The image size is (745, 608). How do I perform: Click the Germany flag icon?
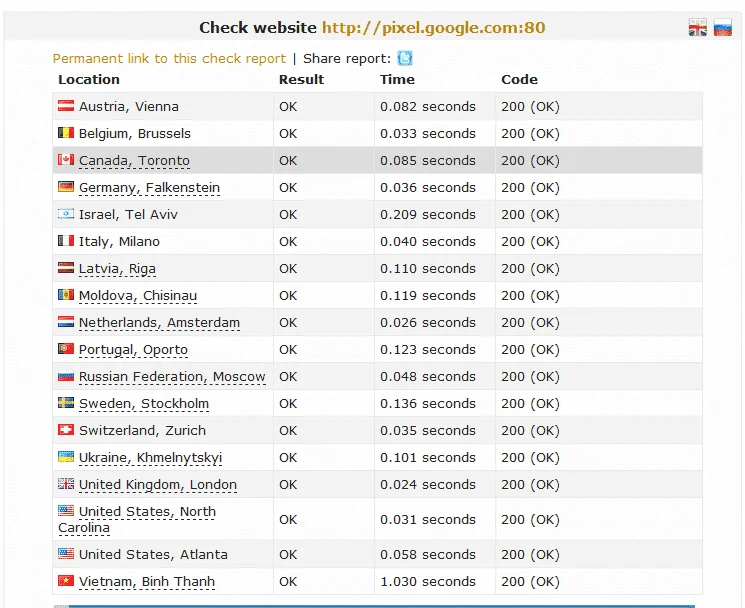click(66, 187)
